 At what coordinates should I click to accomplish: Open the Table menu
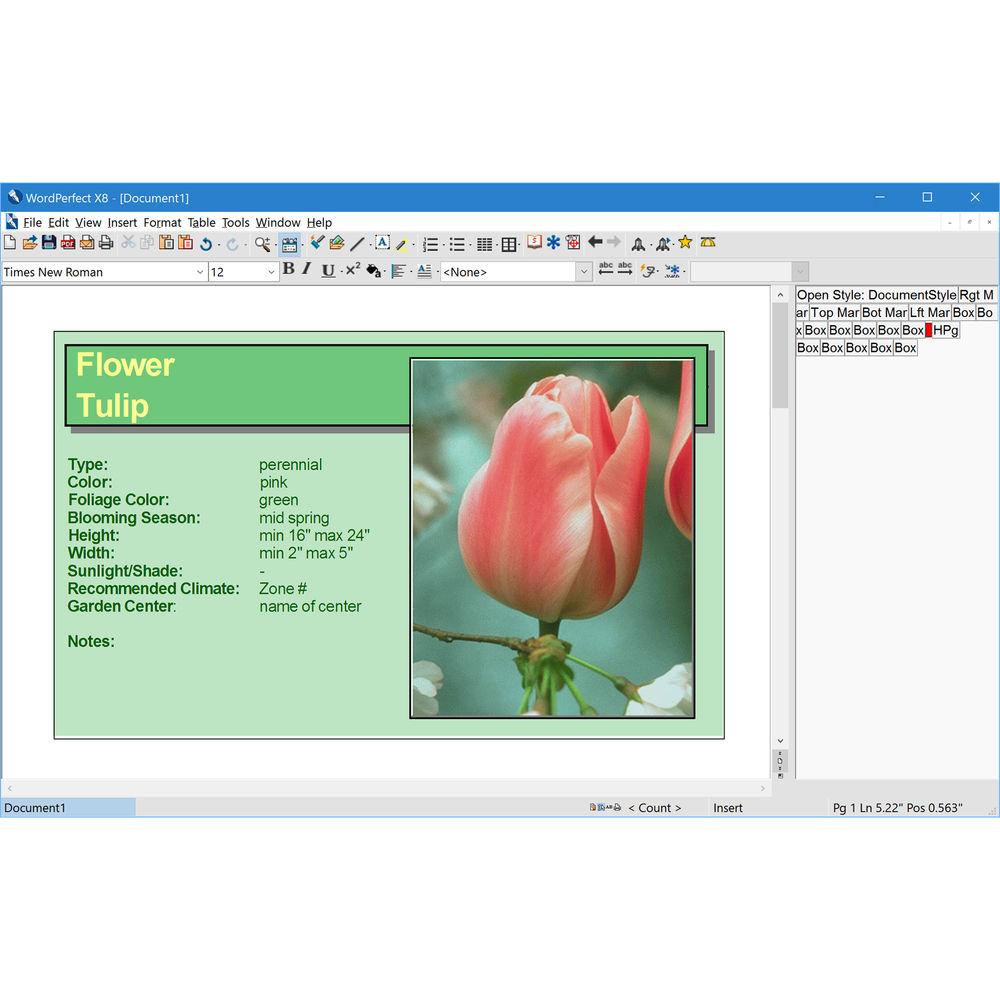pyautogui.click(x=201, y=223)
